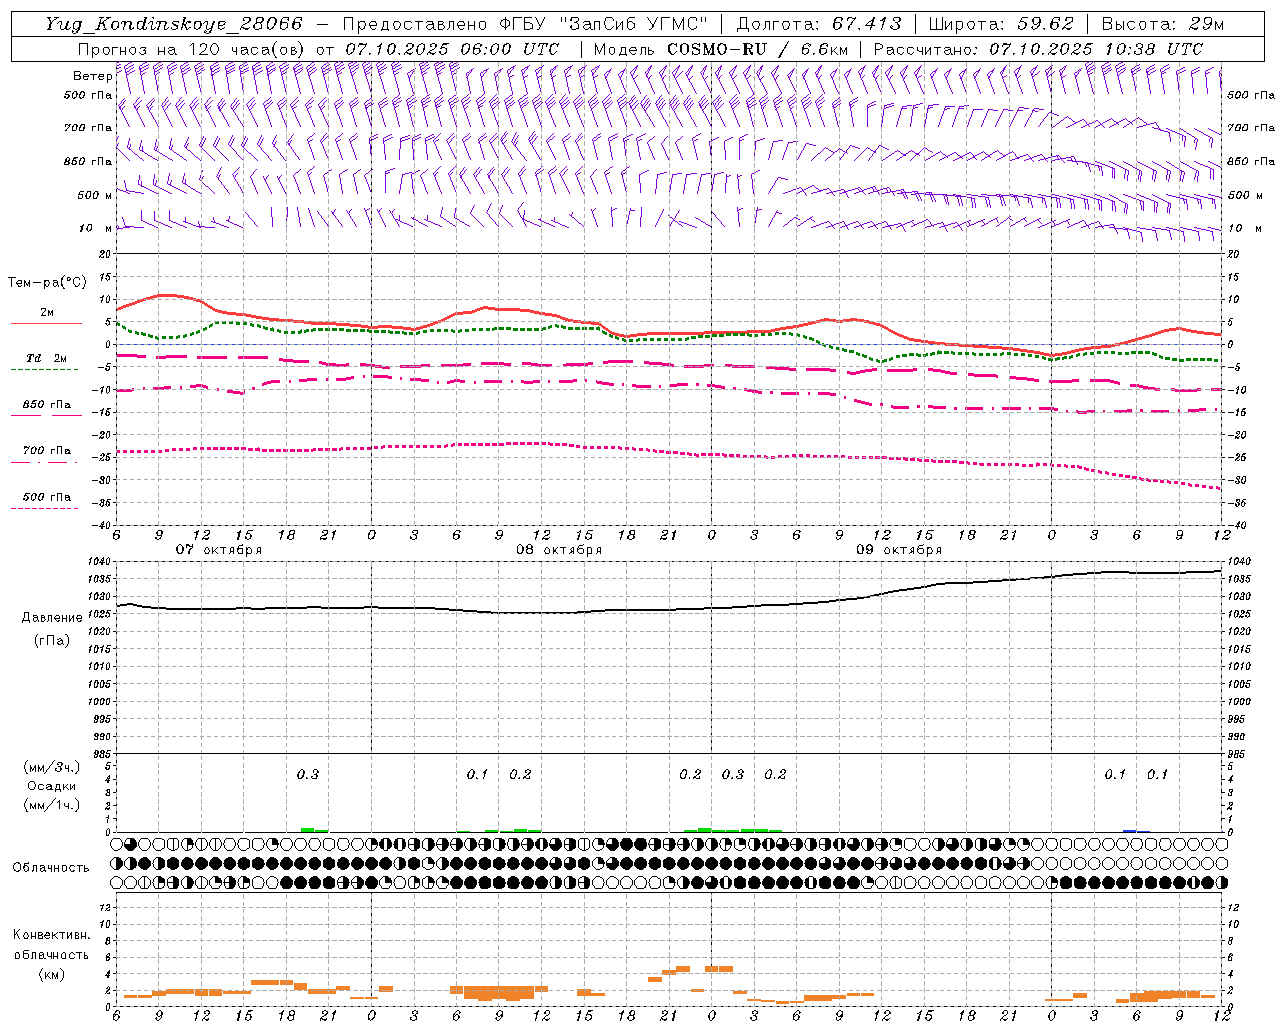
Task: Click the Td 2м dew point legend entry
Action: 47,358
